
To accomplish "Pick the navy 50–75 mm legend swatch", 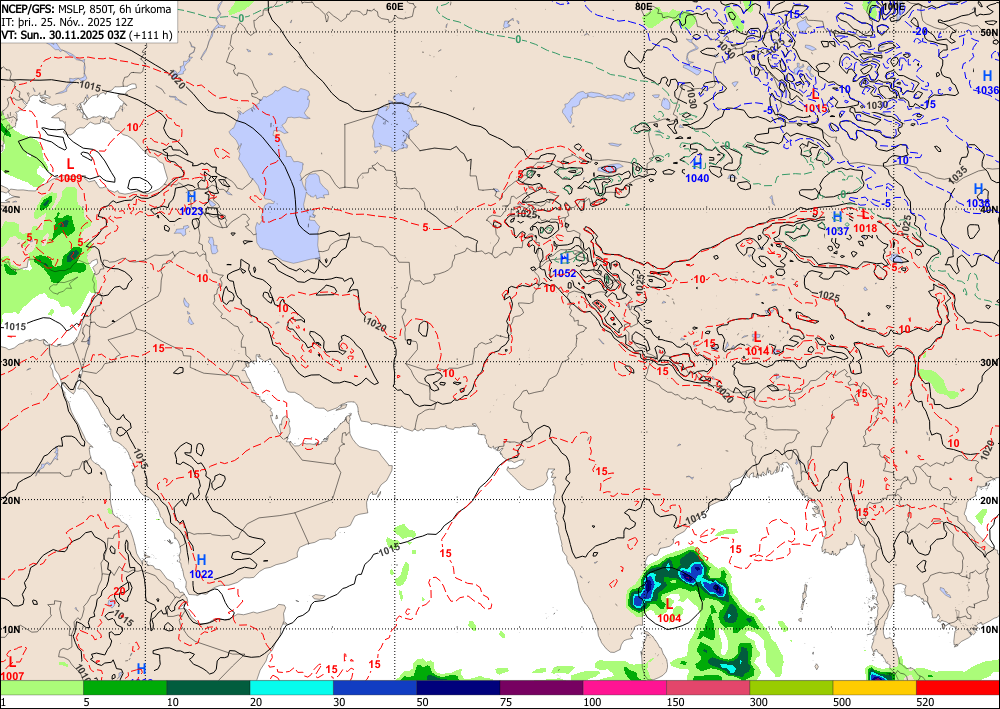I will [x=458, y=687].
